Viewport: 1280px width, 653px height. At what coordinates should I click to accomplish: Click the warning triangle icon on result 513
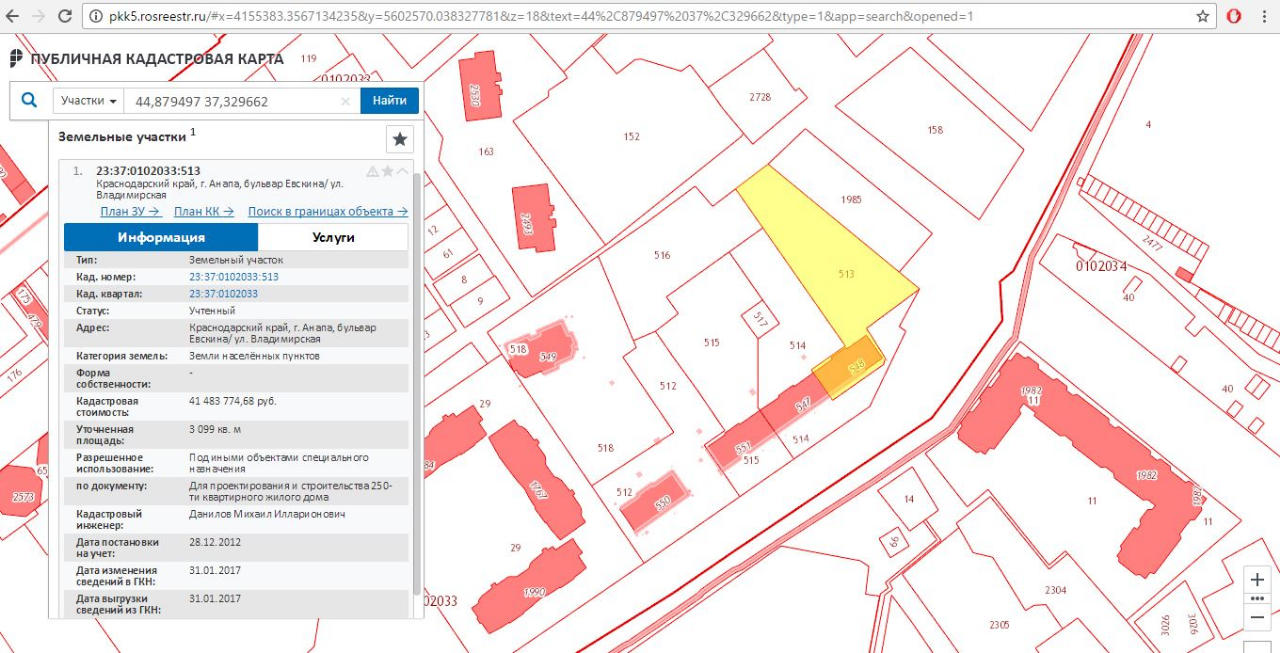point(373,171)
